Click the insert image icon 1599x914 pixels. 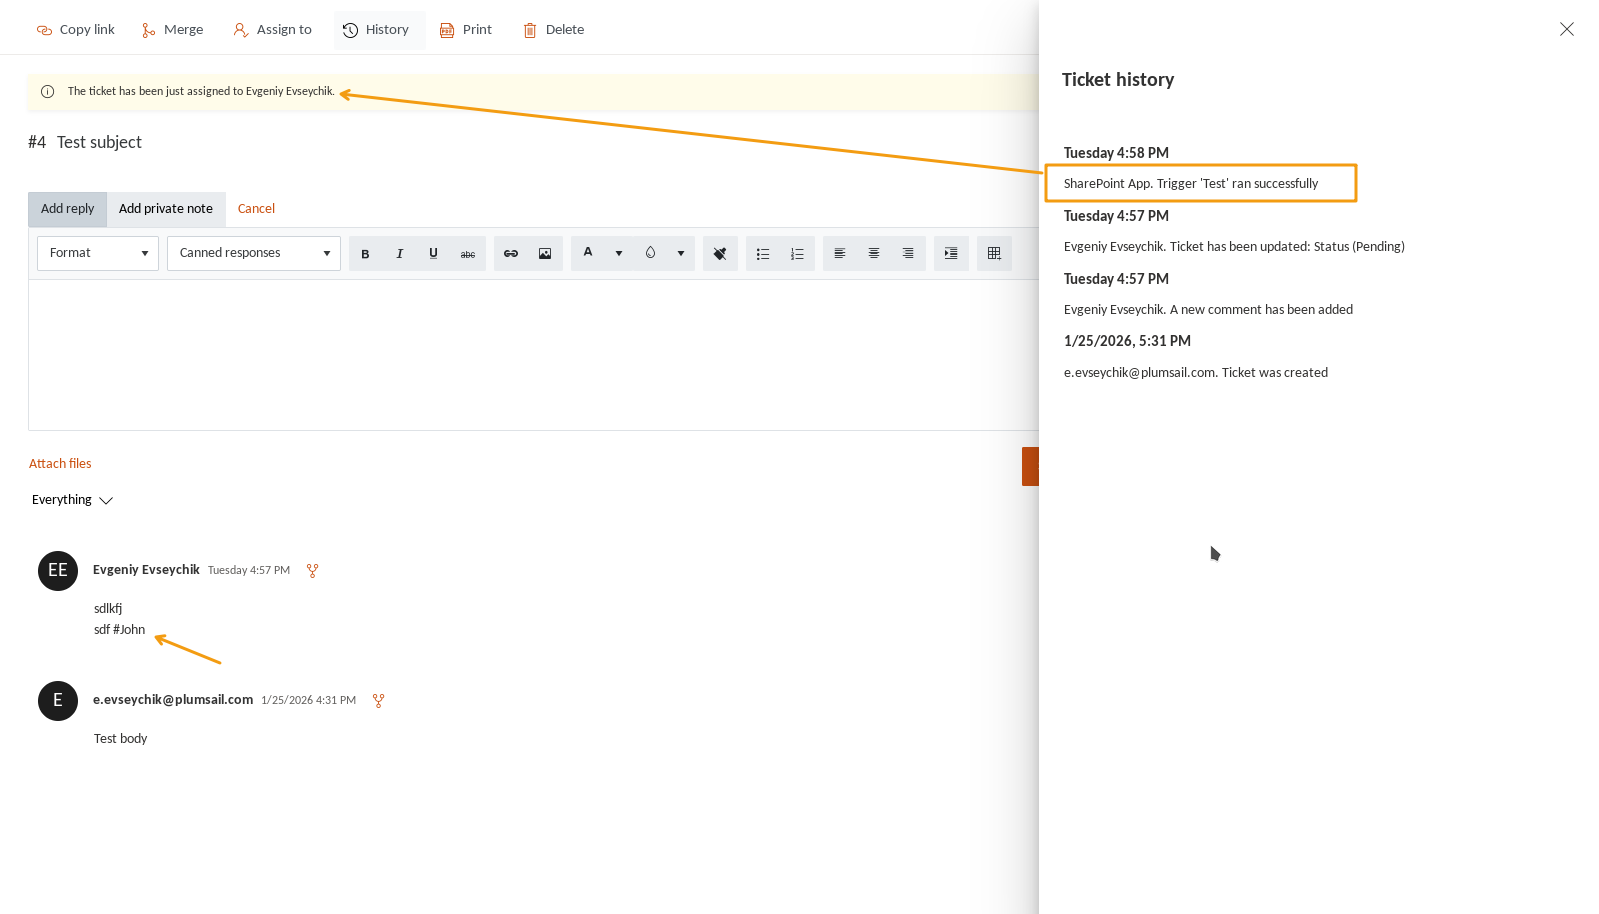click(545, 254)
